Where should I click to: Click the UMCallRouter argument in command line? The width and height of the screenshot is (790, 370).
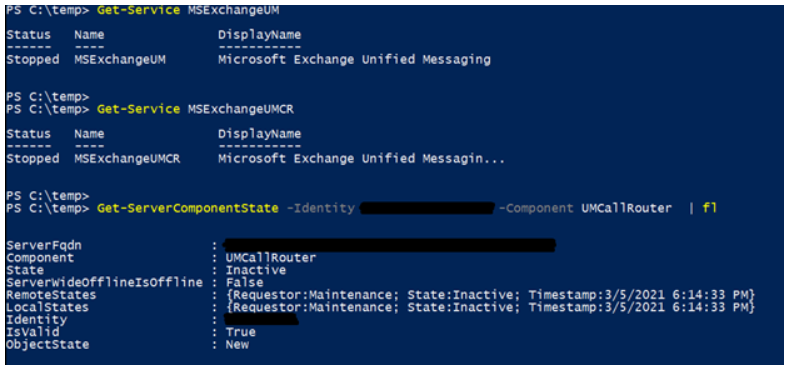[626, 208]
